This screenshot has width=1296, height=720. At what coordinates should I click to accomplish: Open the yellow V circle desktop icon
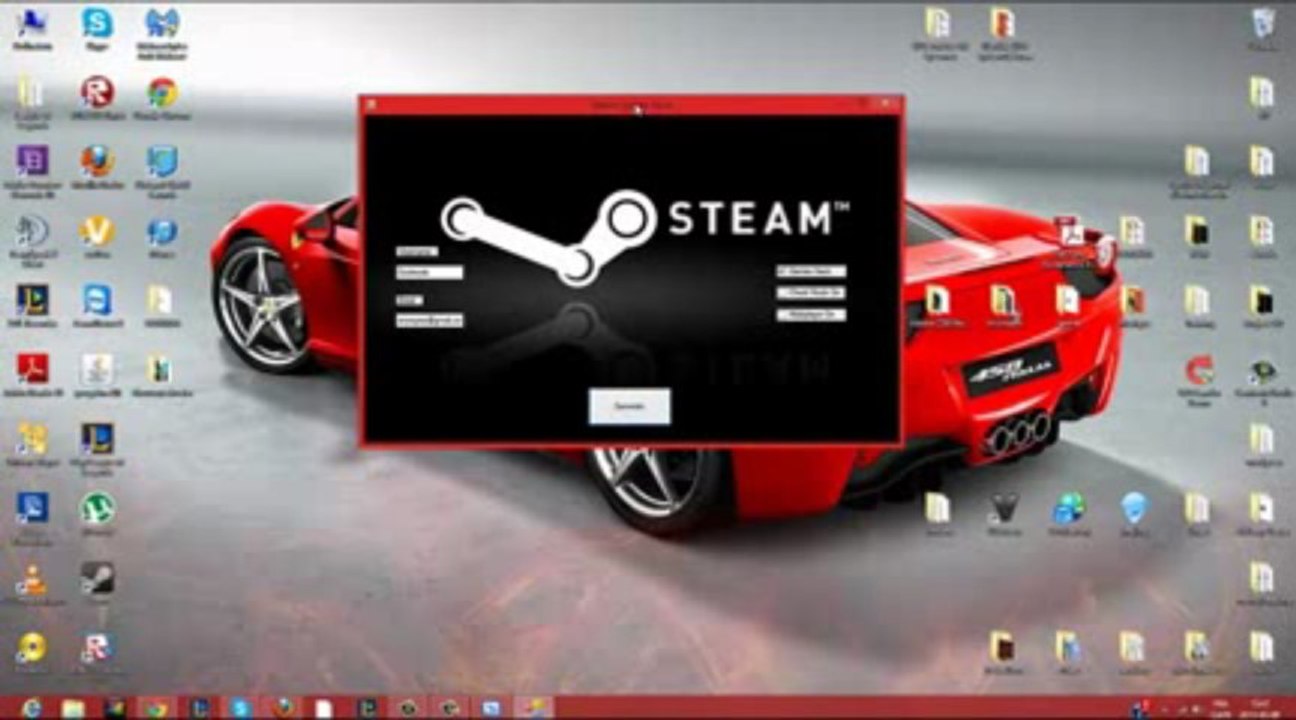[x=97, y=231]
